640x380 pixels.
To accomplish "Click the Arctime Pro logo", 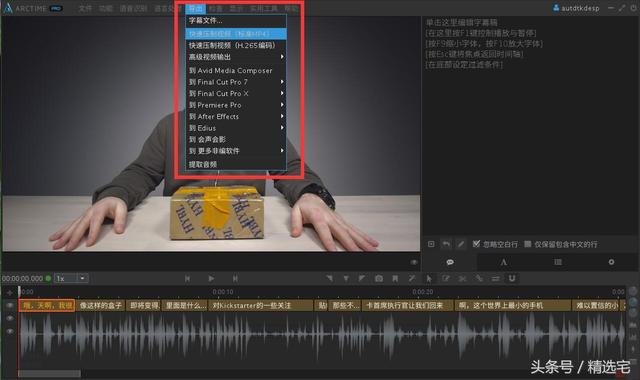I will tap(33, 8).
